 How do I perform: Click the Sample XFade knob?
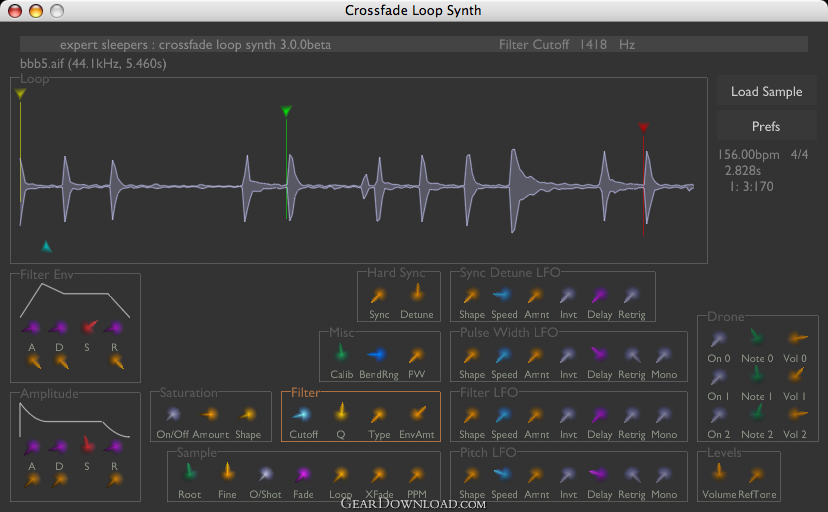pyautogui.click(x=378, y=475)
